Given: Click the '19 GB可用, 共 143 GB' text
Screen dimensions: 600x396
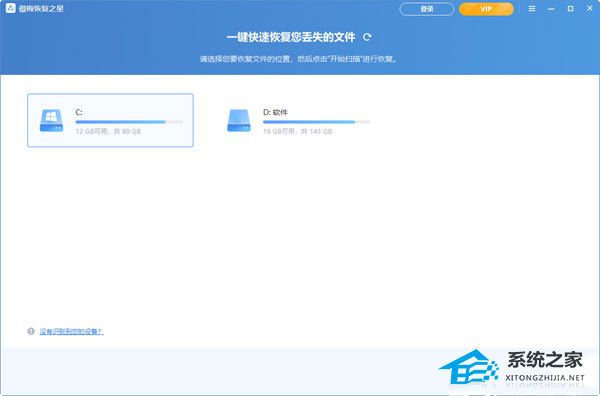Looking at the screenshot, I should point(297,131).
